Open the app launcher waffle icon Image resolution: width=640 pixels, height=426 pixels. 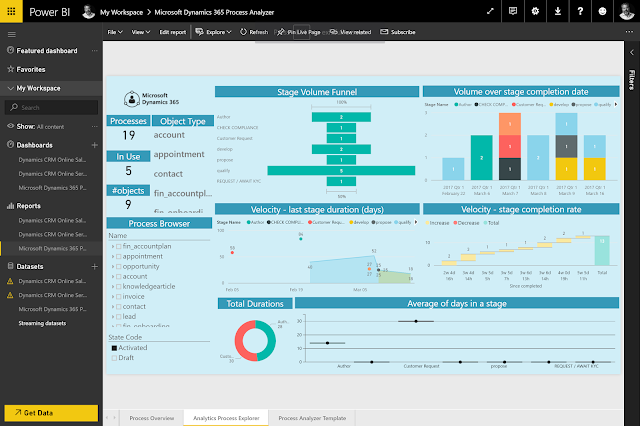11,11
